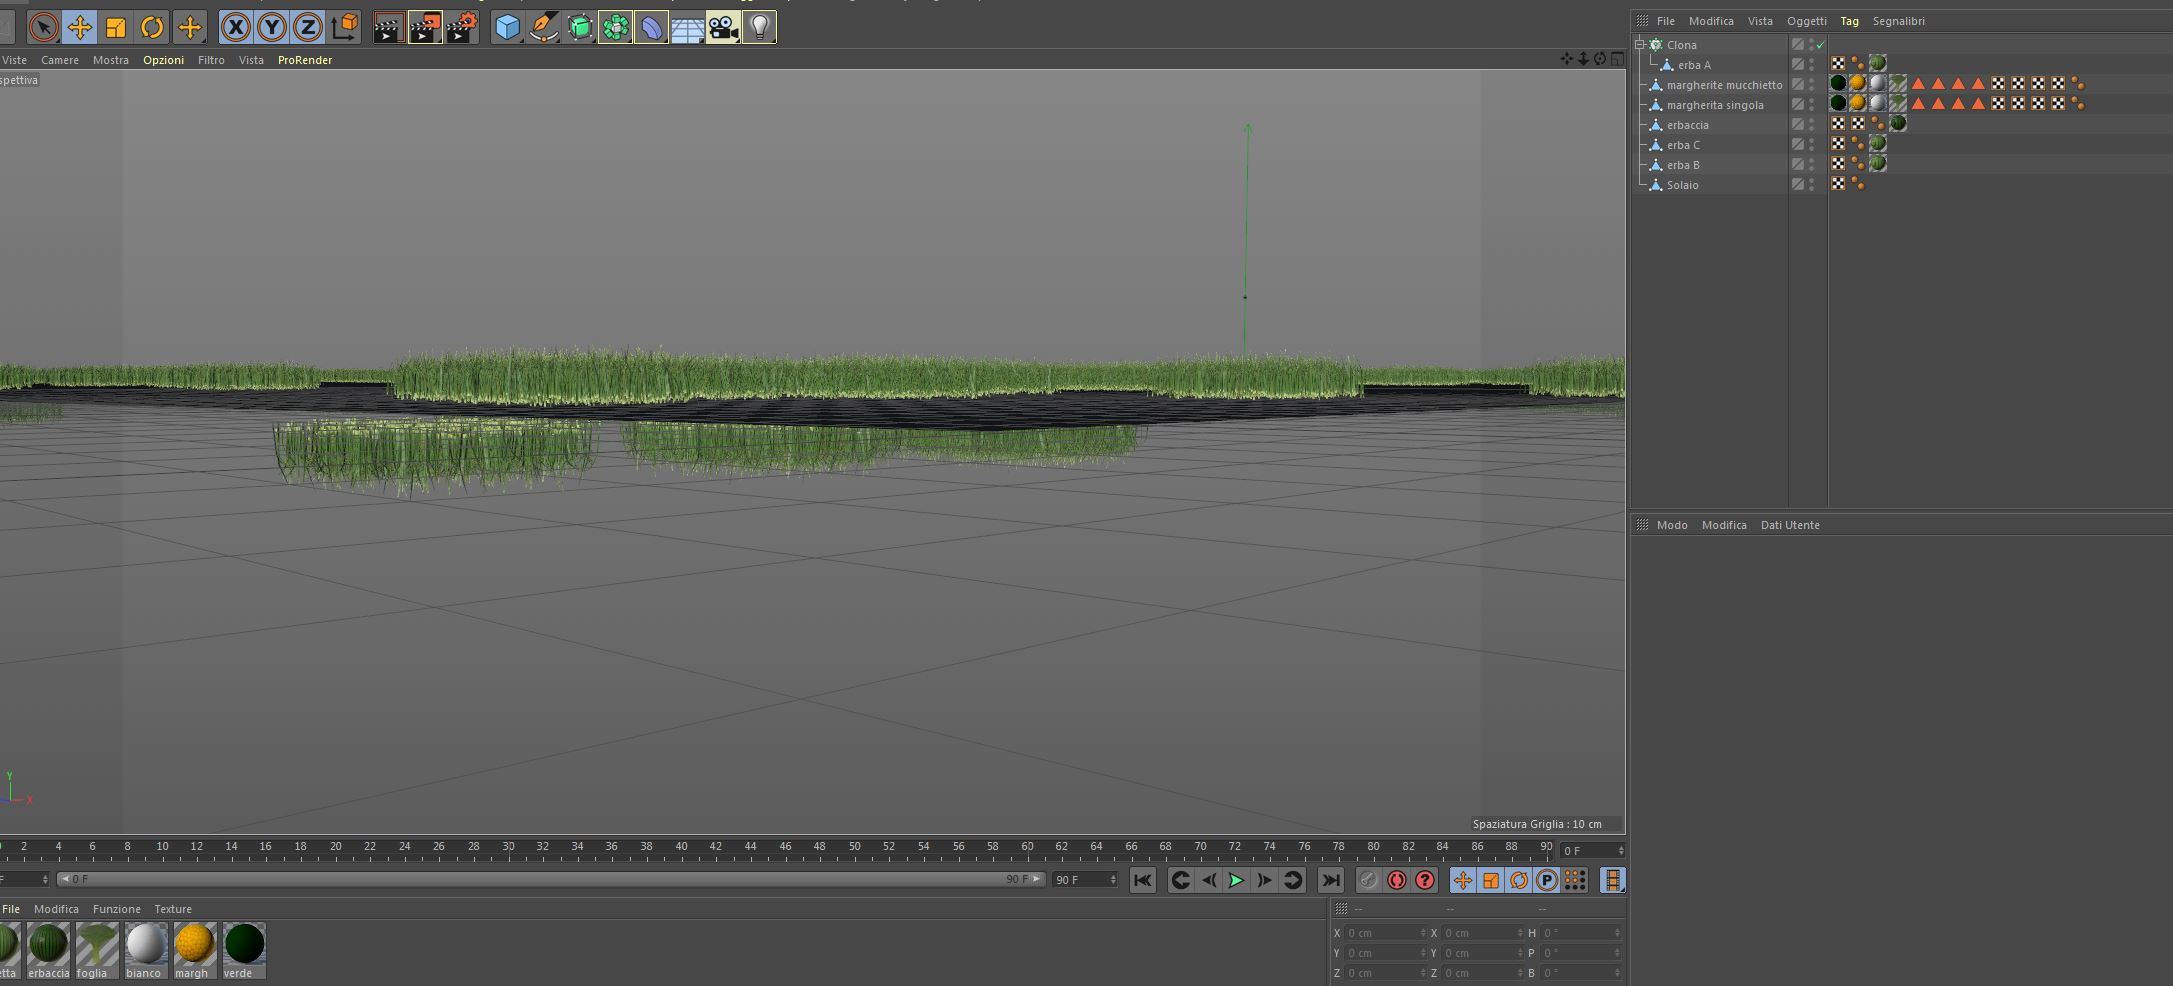Jump to start of animation
Viewport: 2173px width, 986px height.
1142,880
